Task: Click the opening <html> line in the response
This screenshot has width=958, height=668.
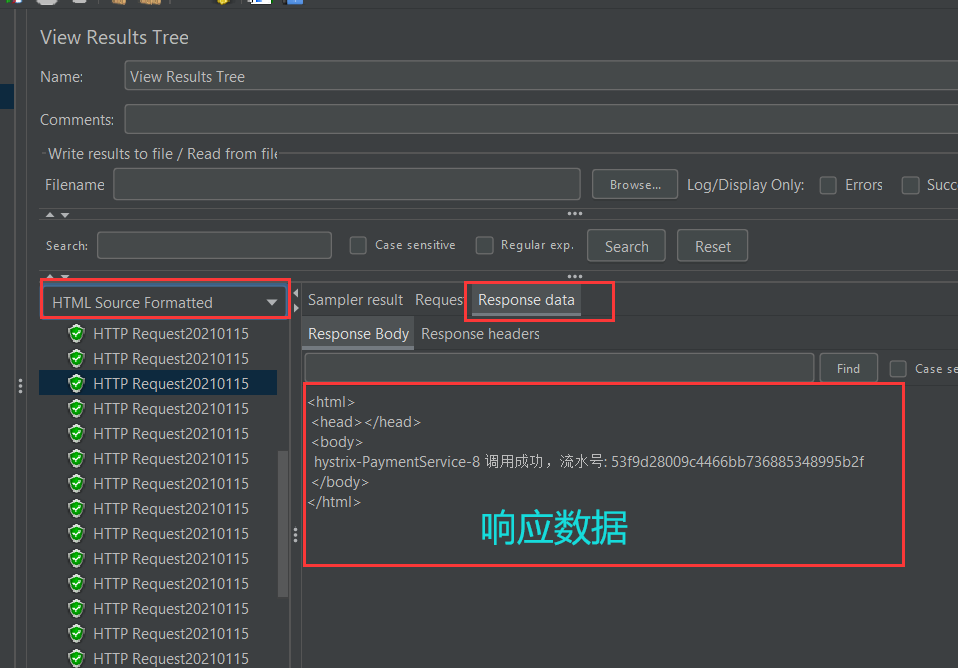Action: click(331, 402)
